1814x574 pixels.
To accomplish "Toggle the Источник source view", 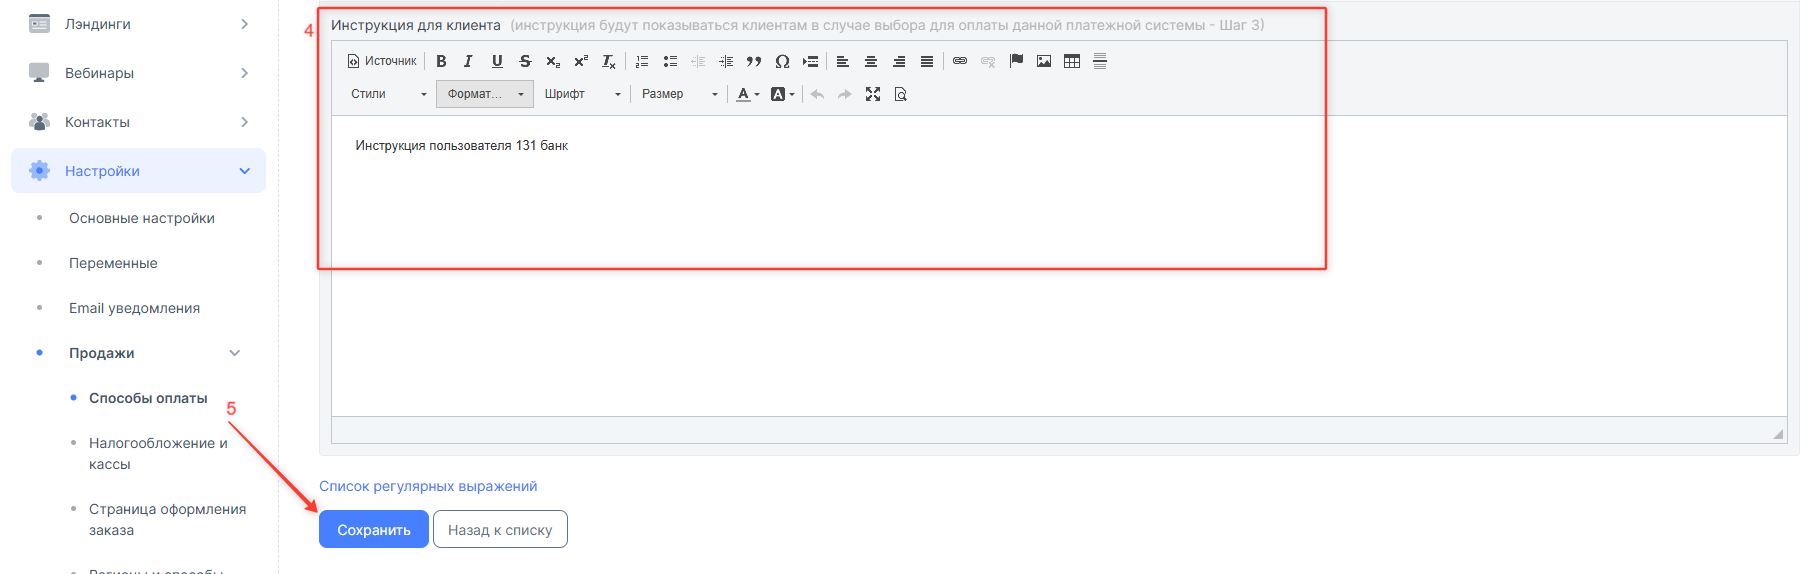I will (382, 61).
